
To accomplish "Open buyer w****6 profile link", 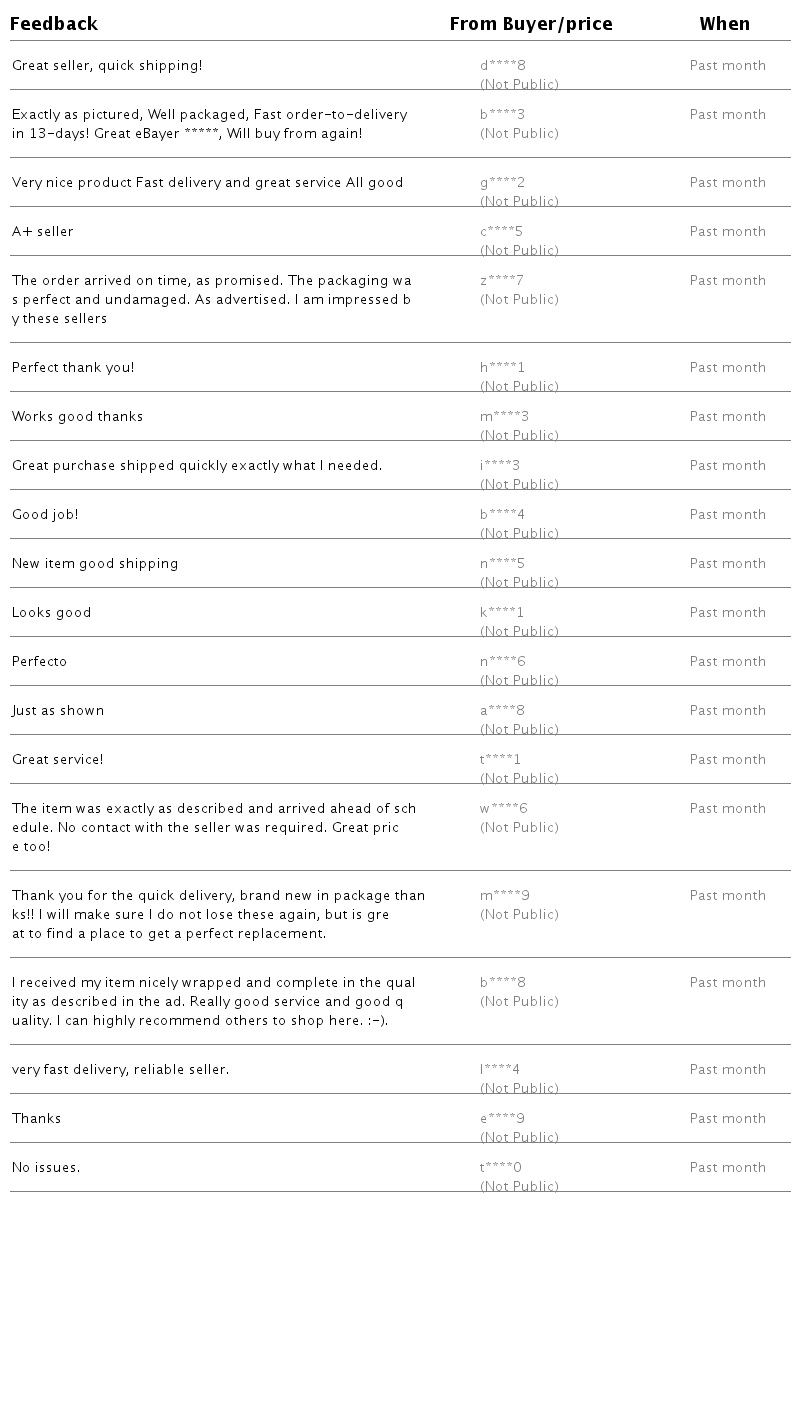I will click(x=504, y=809).
